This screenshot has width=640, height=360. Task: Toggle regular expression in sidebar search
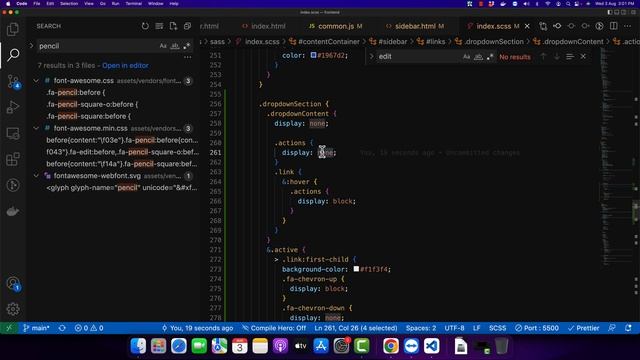pyautogui.click(x=187, y=46)
